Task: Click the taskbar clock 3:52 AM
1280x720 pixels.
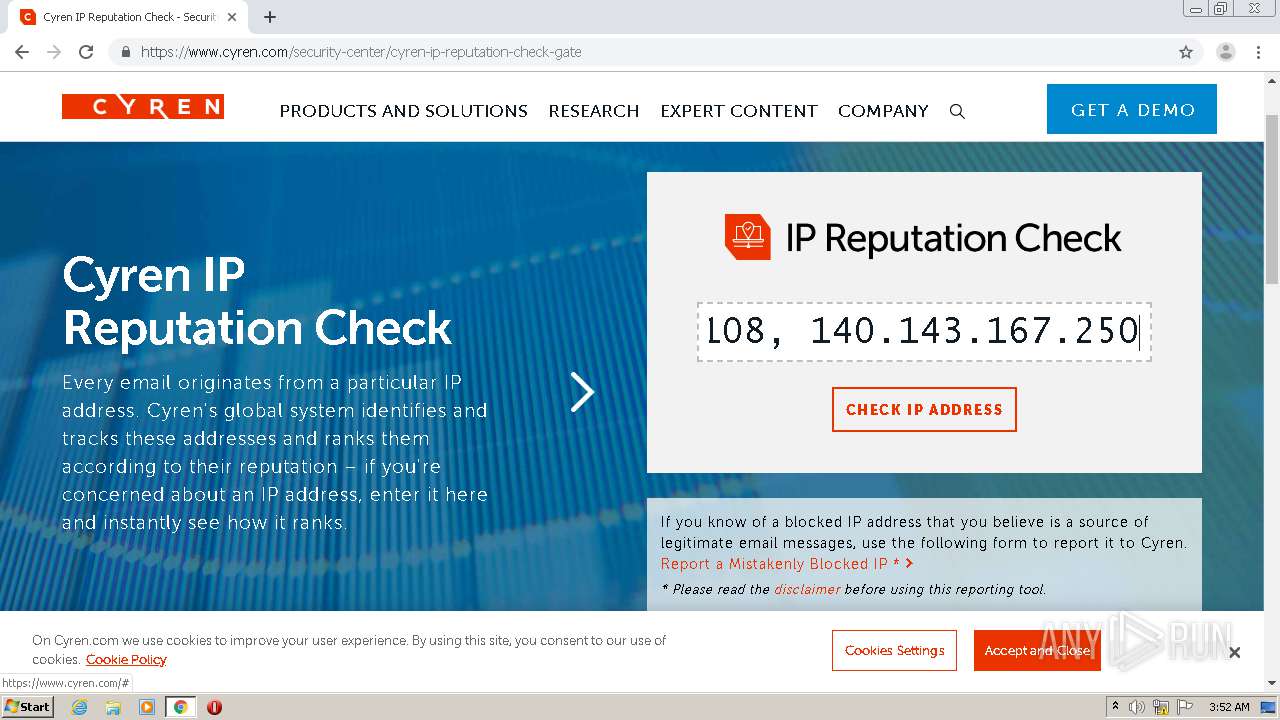Action: coord(1229,707)
